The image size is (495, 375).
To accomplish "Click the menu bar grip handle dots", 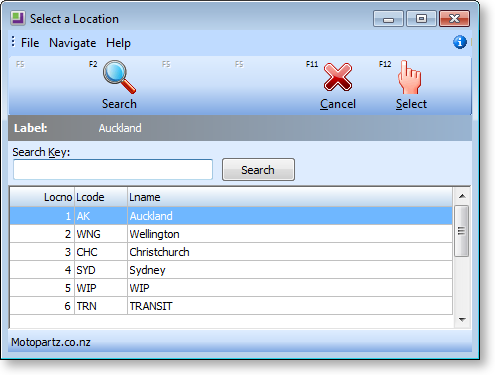I will [13, 41].
